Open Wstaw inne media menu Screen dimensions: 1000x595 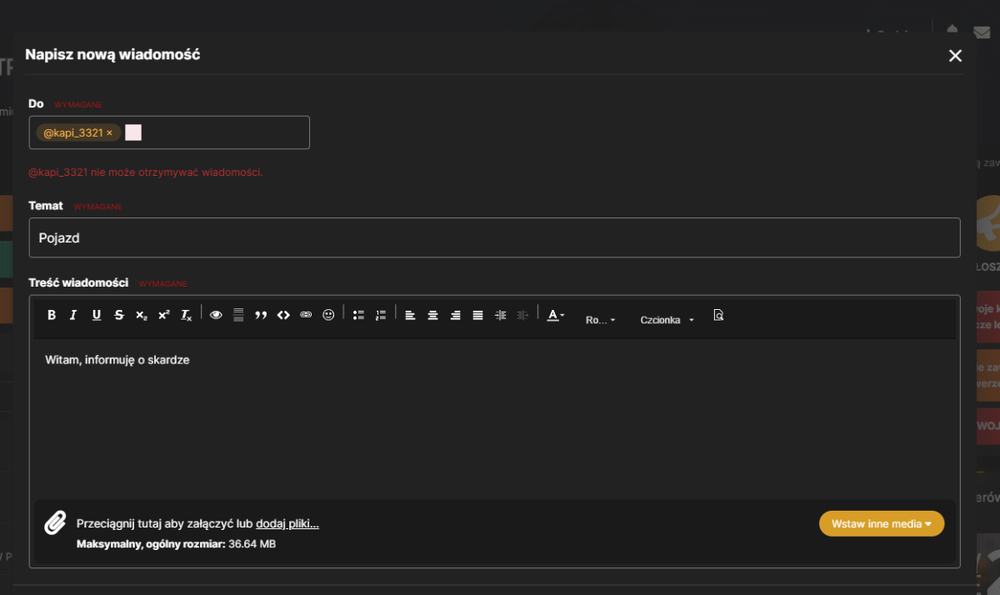[x=881, y=524]
